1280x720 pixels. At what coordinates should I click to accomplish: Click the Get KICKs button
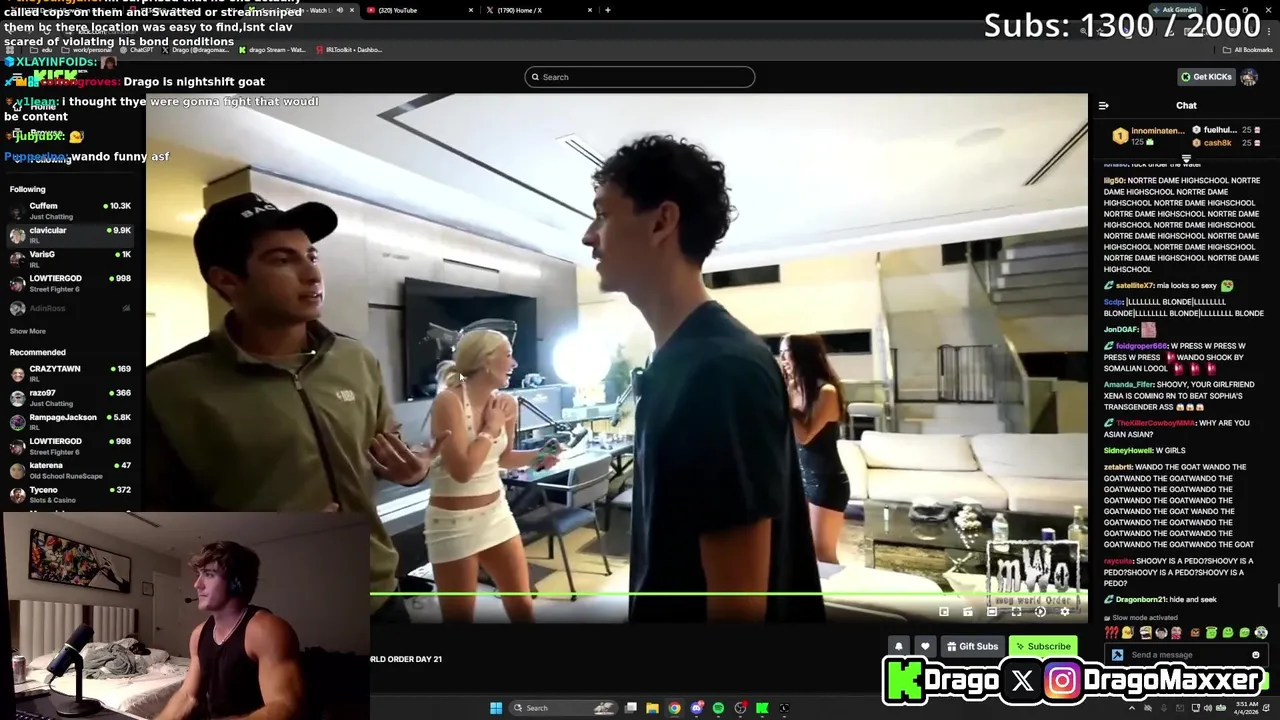(1206, 77)
